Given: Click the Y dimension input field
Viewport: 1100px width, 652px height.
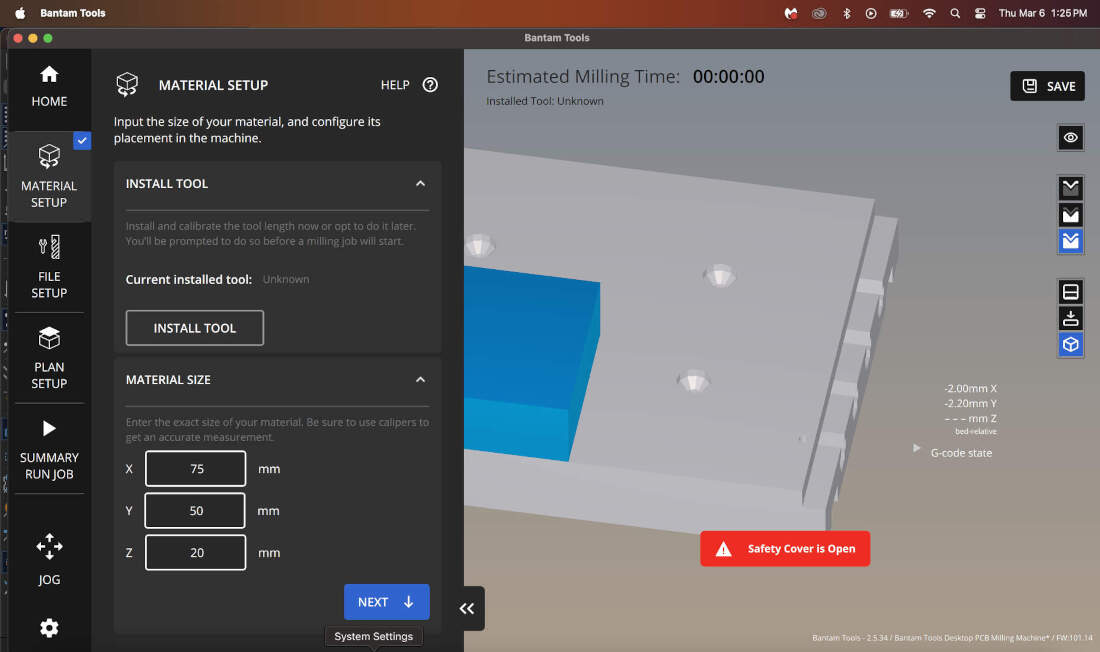Looking at the screenshot, I should (x=195, y=510).
